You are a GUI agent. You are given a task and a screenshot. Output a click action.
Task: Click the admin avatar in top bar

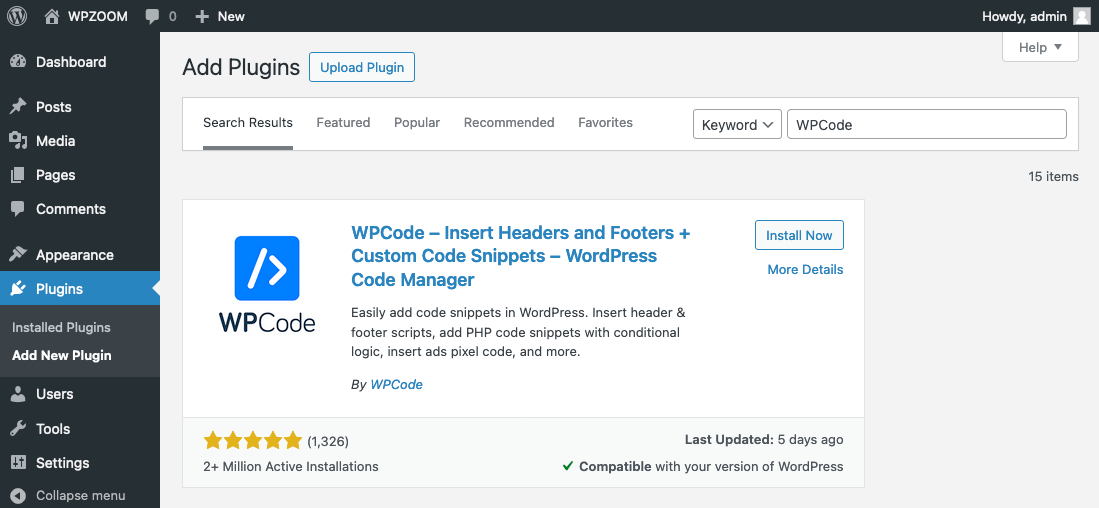[1082, 16]
